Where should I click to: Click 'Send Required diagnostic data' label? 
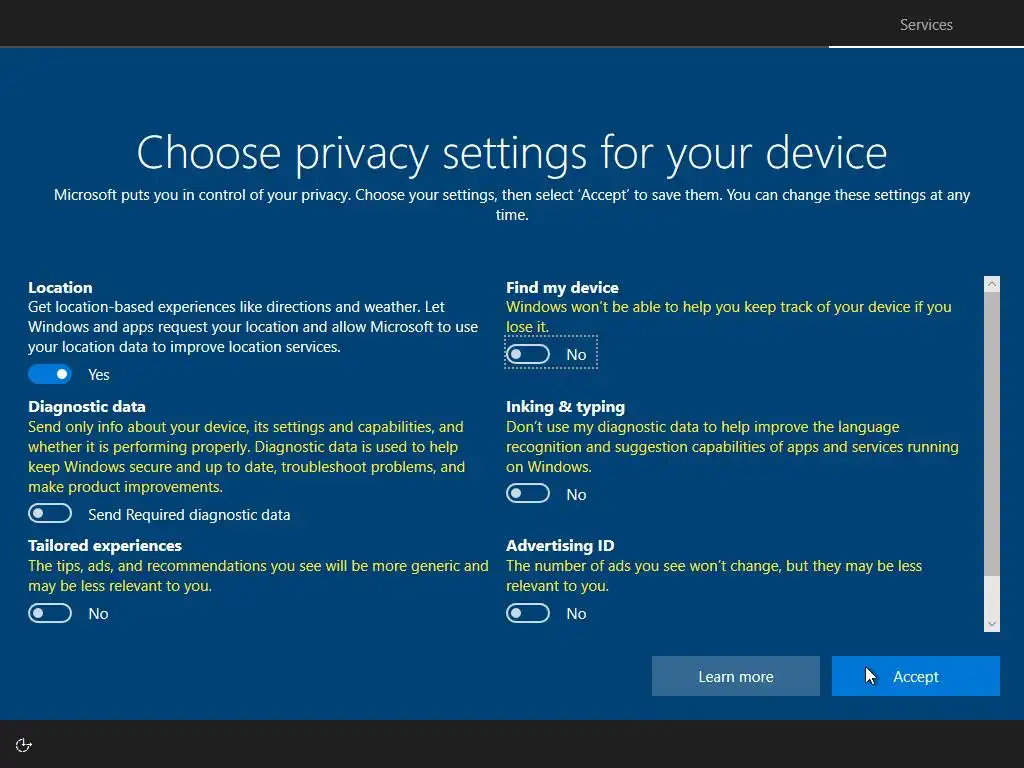point(189,515)
